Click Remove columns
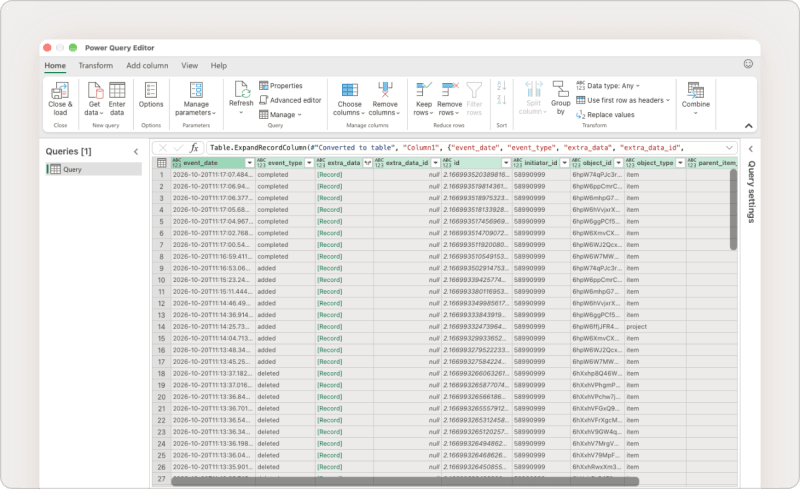The image size is (800, 489). coord(385,99)
